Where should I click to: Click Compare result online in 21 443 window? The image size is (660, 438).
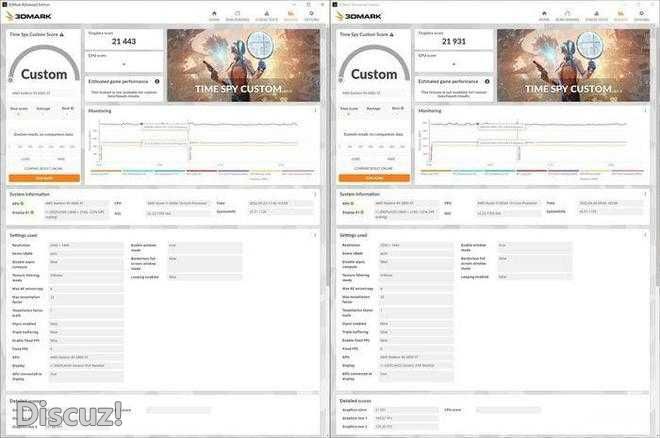pos(43,168)
